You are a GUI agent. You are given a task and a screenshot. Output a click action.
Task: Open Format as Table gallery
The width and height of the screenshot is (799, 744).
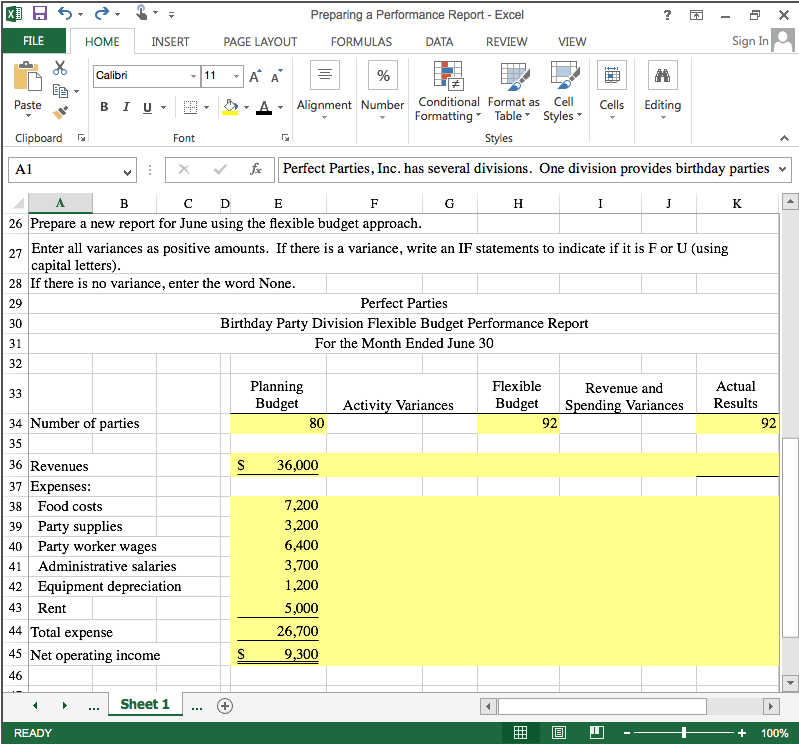pyautogui.click(x=514, y=92)
